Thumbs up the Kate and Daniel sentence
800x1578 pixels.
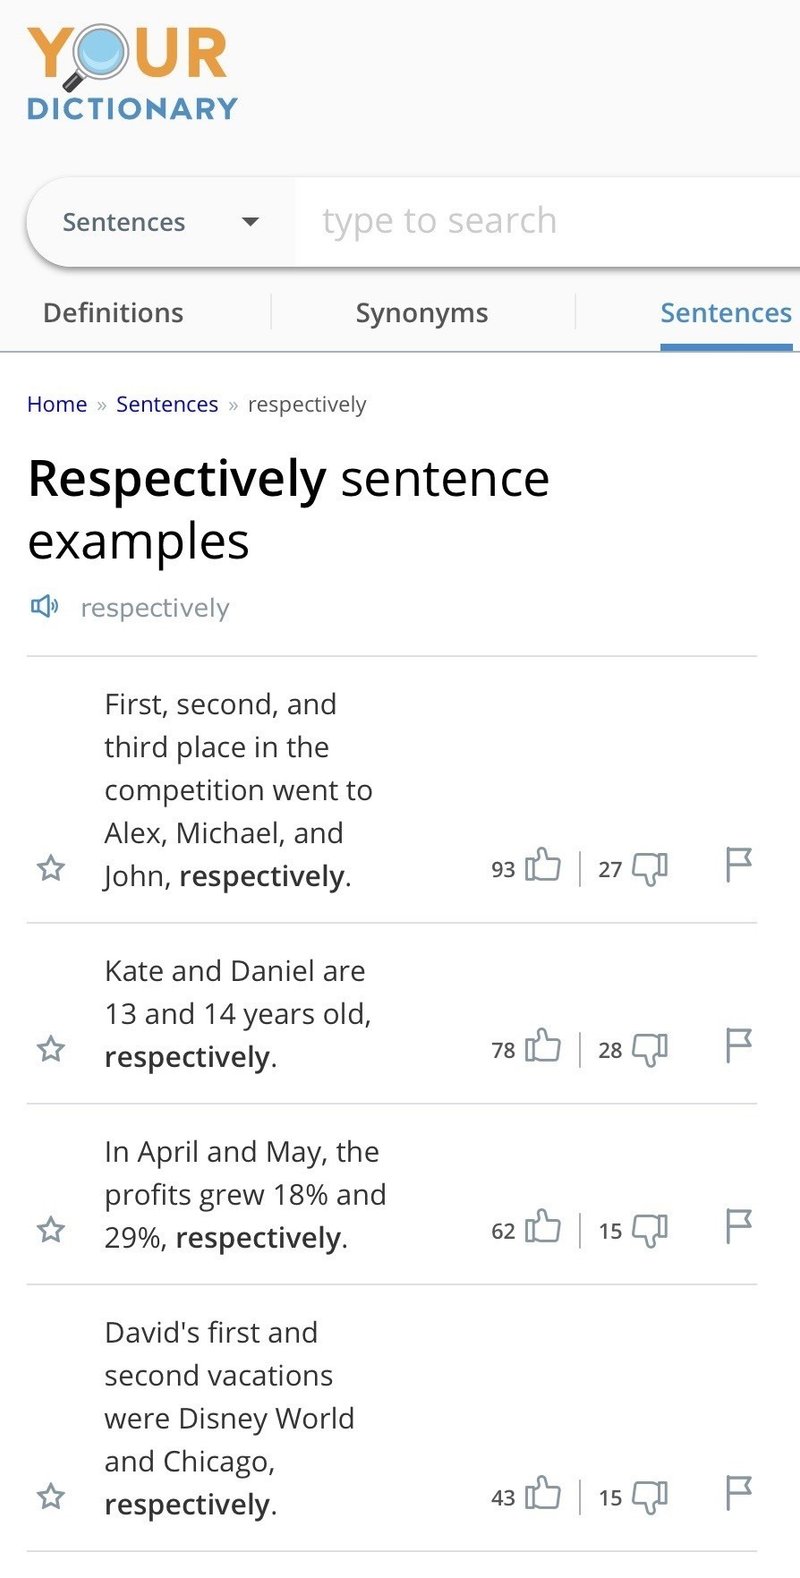(543, 1046)
